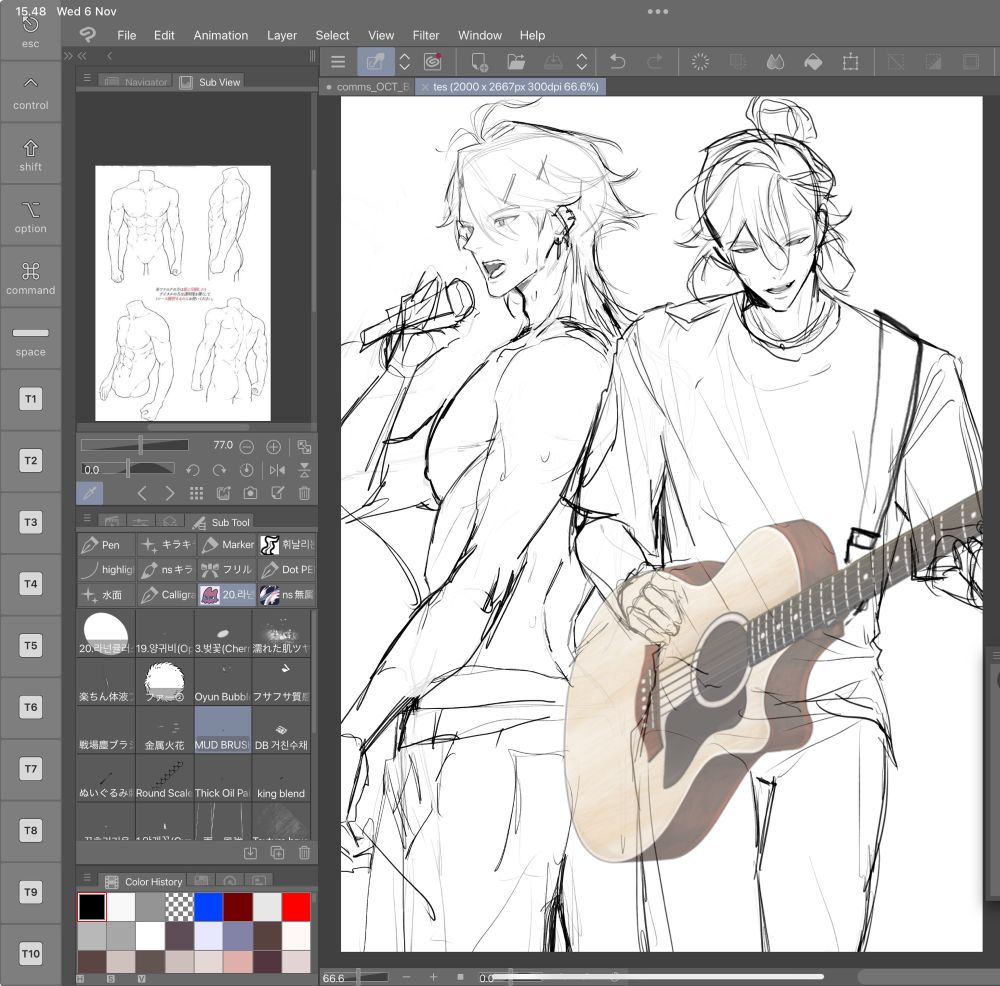Click the Fill paint bucket icon in the command bar
The width and height of the screenshot is (1000, 986).
(x=812, y=62)
